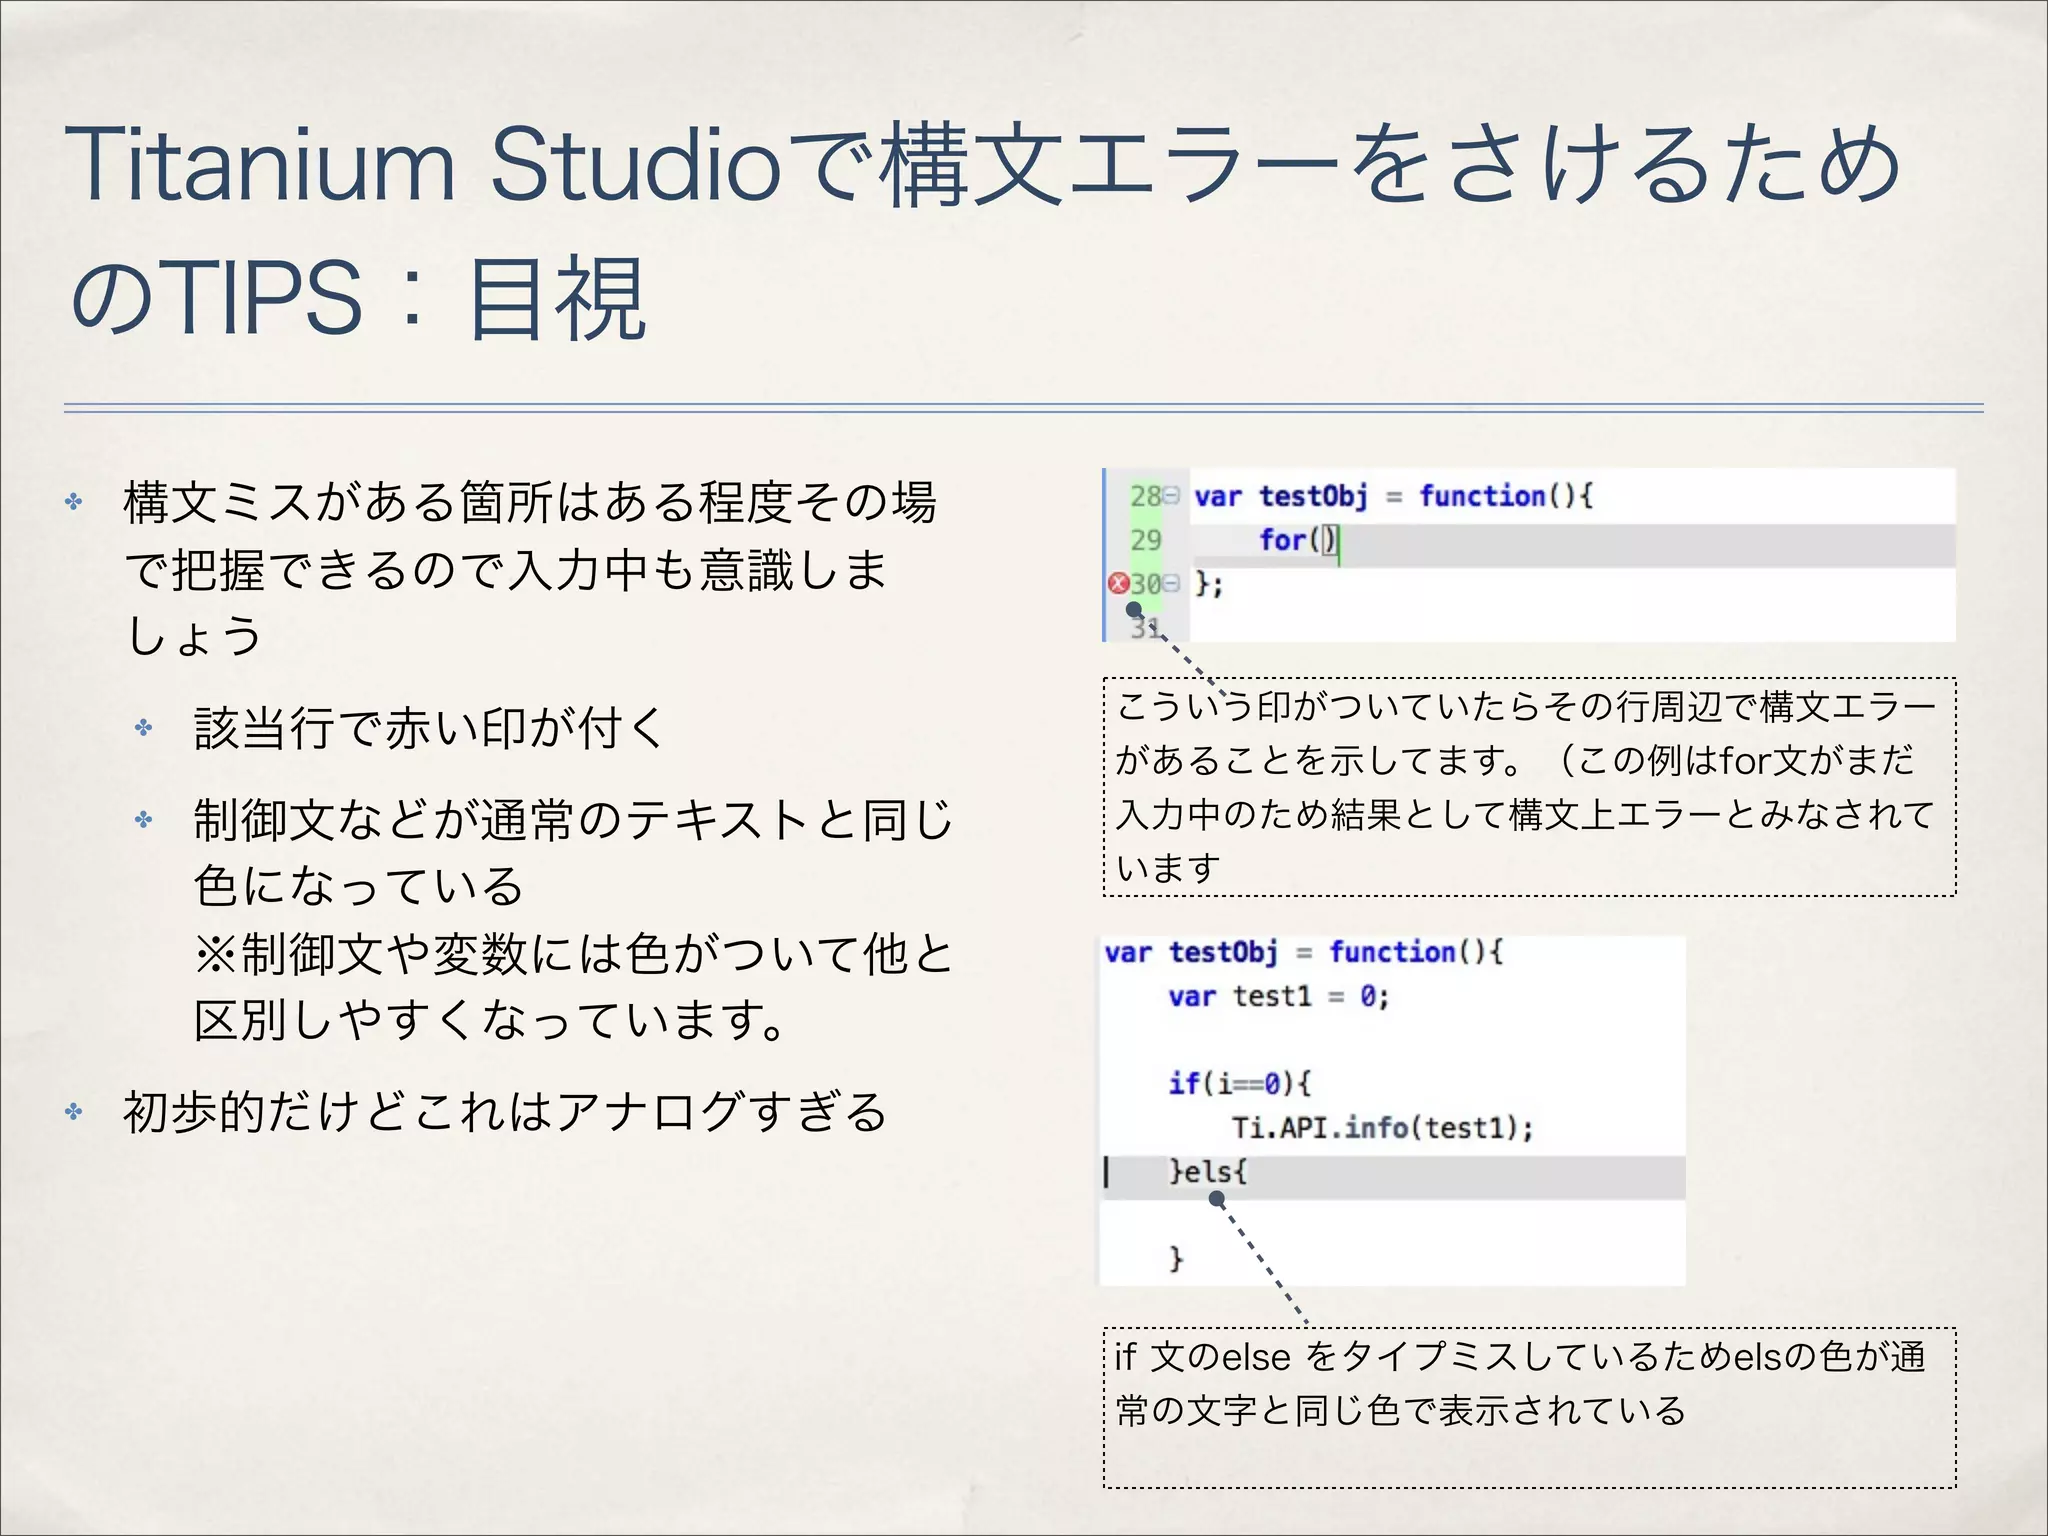The image size is (2048, 1536).
Task: Click the sub-bullet starting '制御文などが通常のテキスト'
Action: coord(574,852)
